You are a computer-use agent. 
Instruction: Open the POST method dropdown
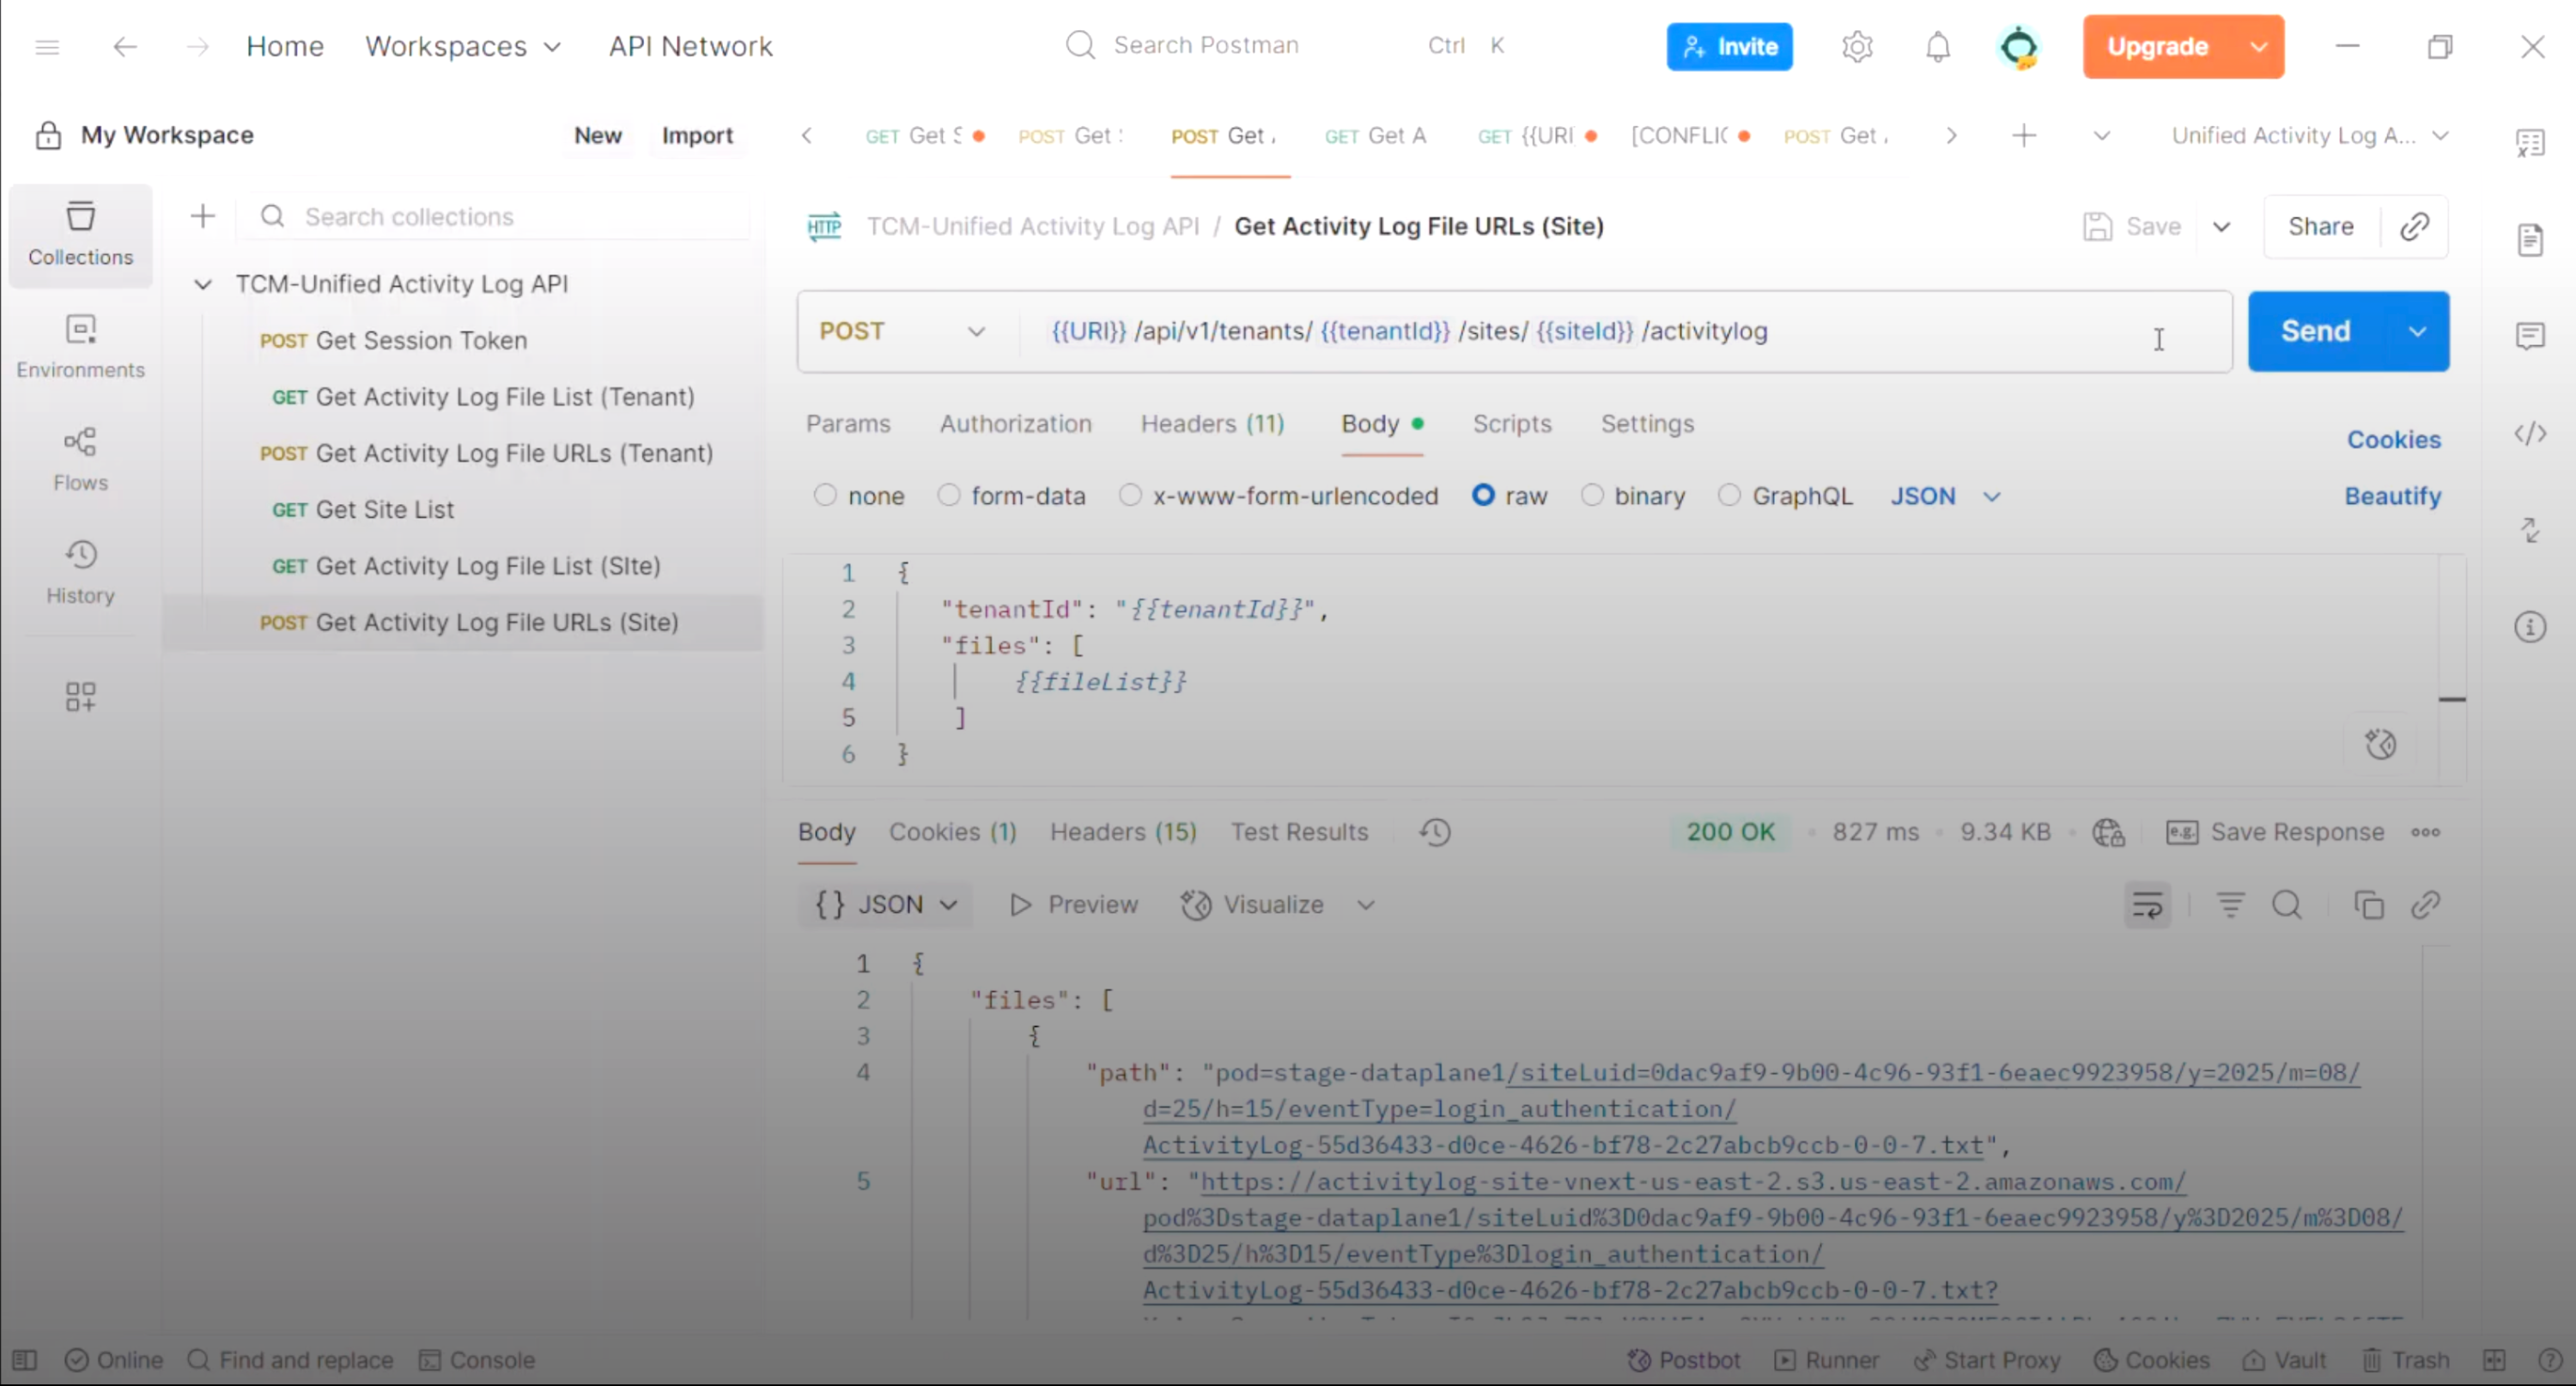901,331
